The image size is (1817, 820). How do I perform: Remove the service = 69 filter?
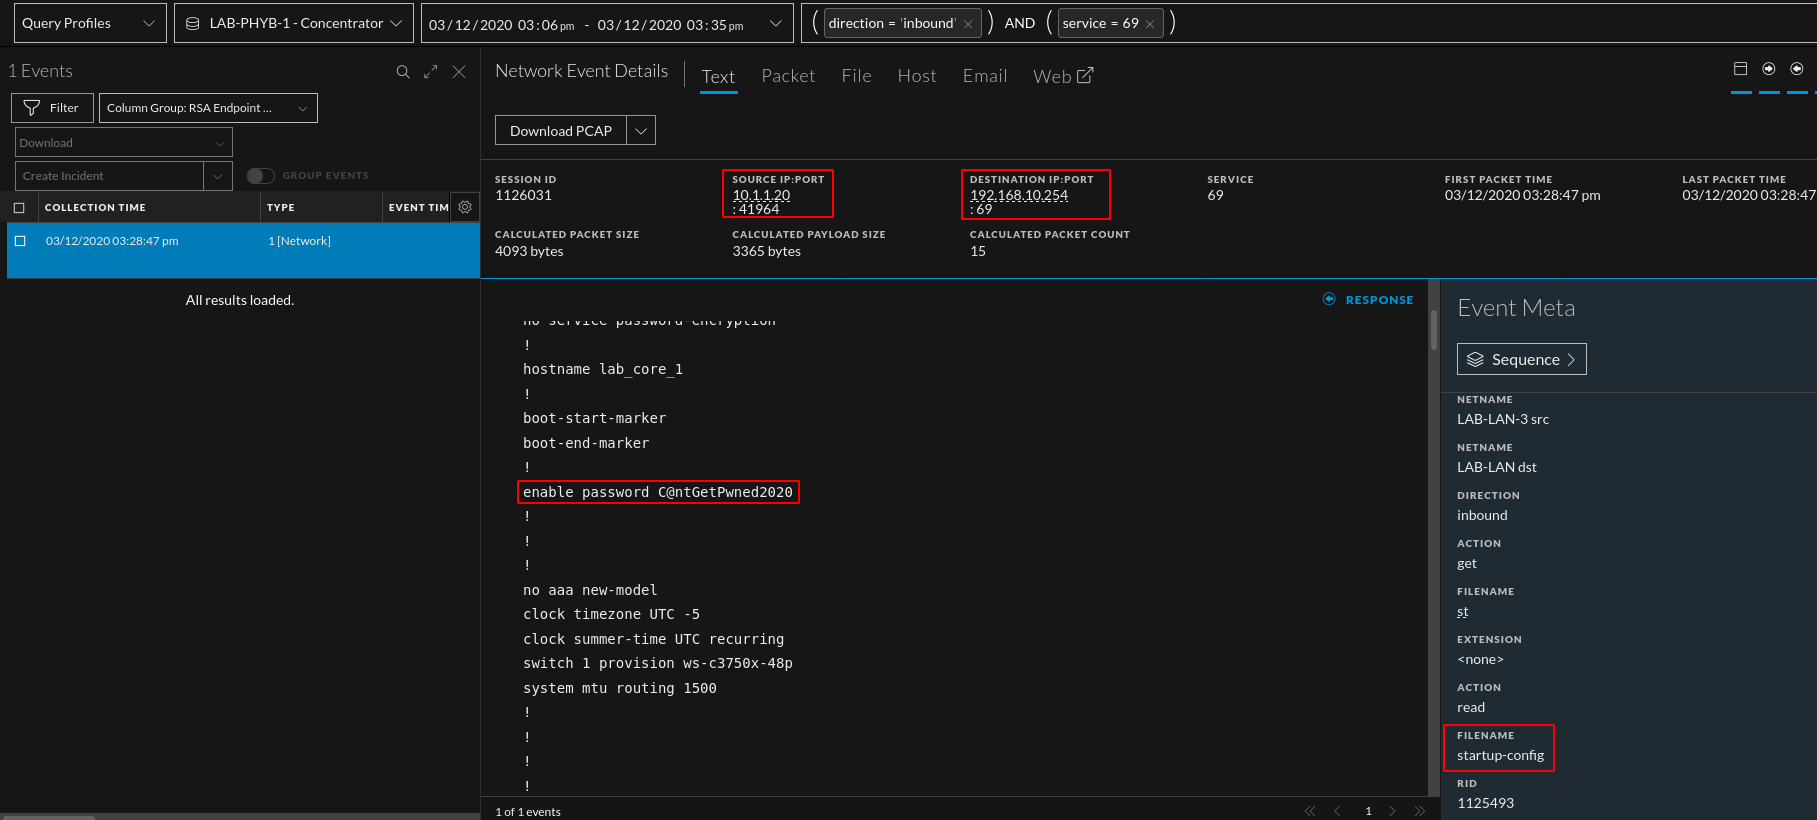click(1150, 24)
